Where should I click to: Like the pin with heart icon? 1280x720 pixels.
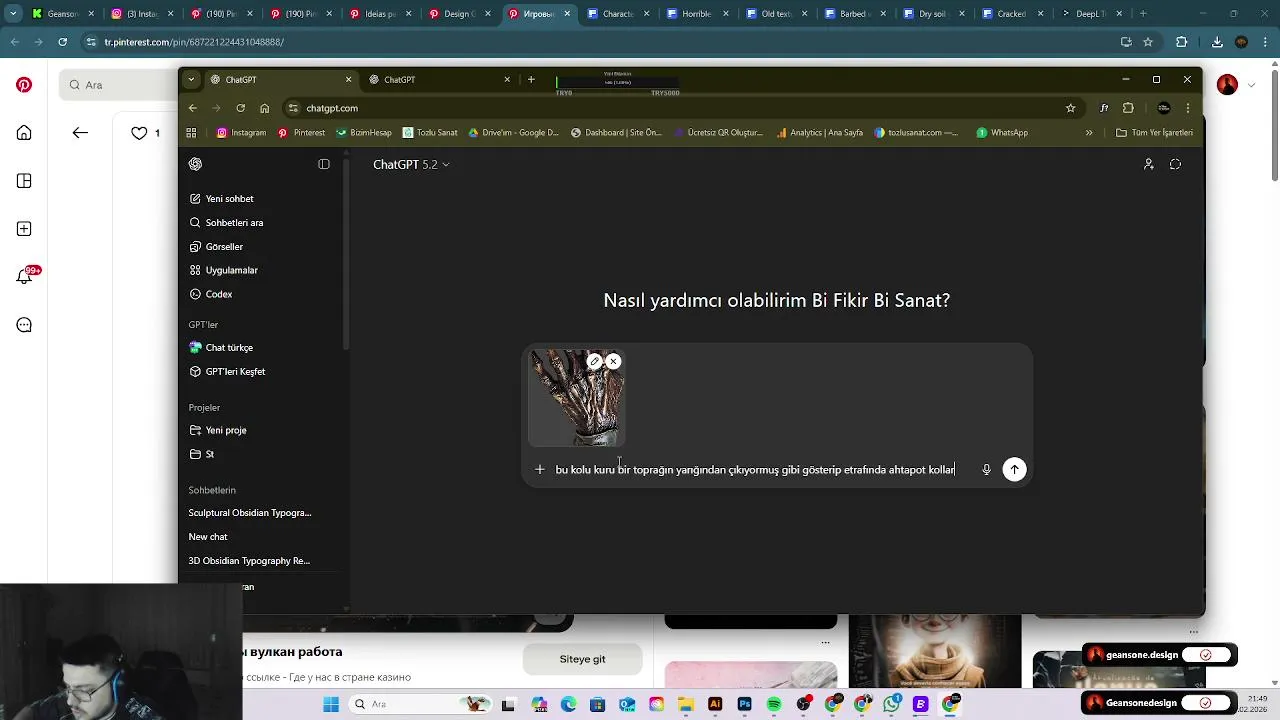point(139,133)
